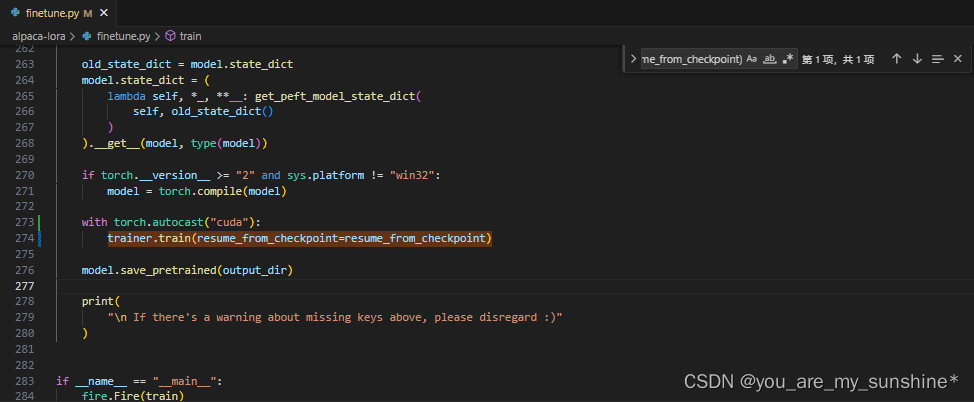
Task: Open the train function breadcrumb
Action: [x=190, y=36]
